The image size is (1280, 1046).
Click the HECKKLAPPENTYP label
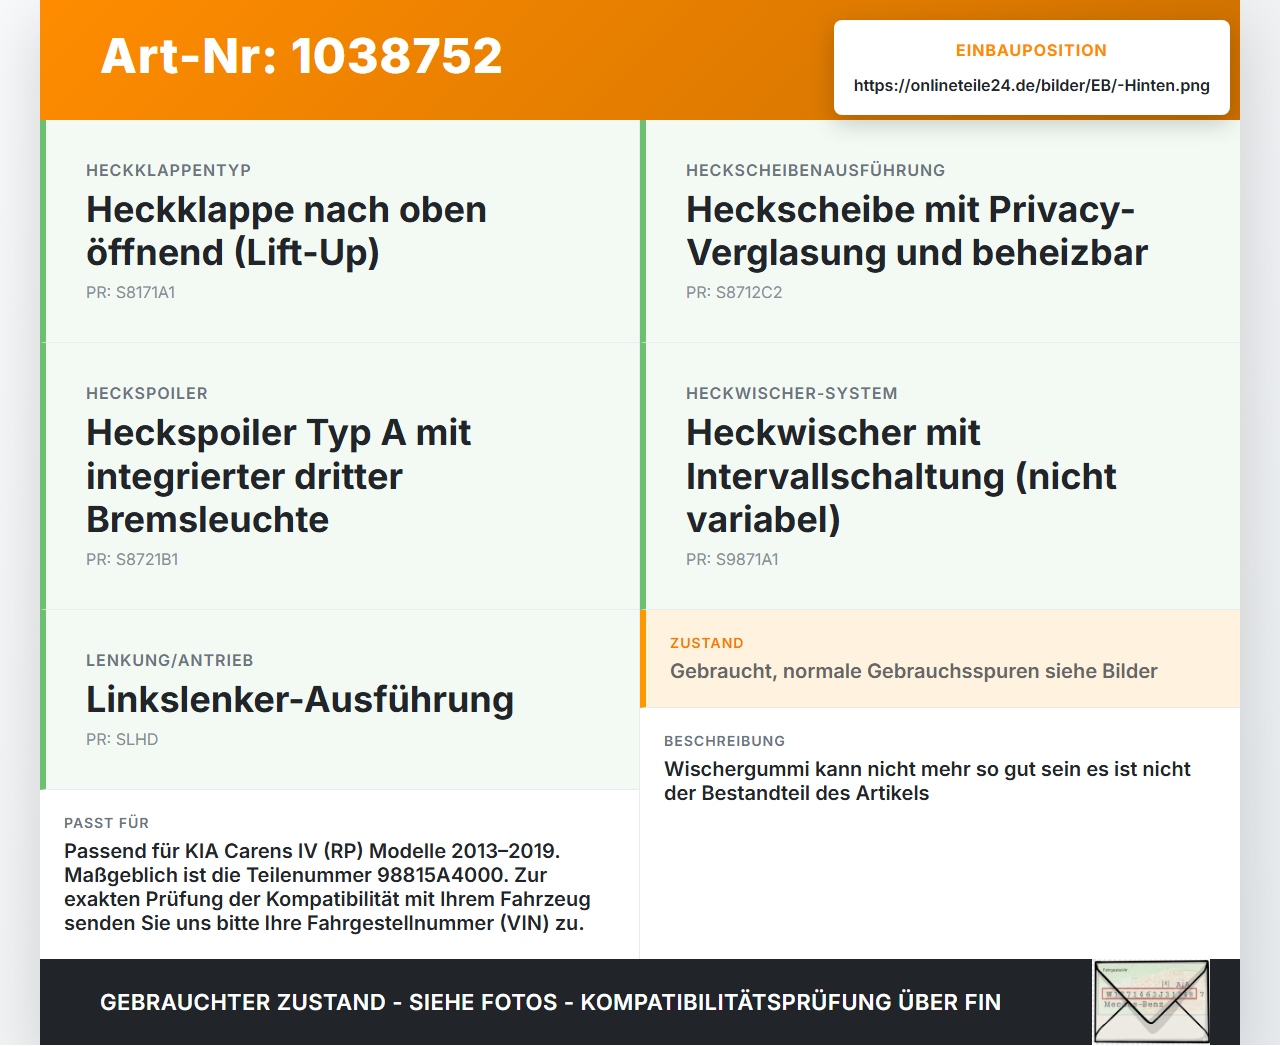(168, 170)
